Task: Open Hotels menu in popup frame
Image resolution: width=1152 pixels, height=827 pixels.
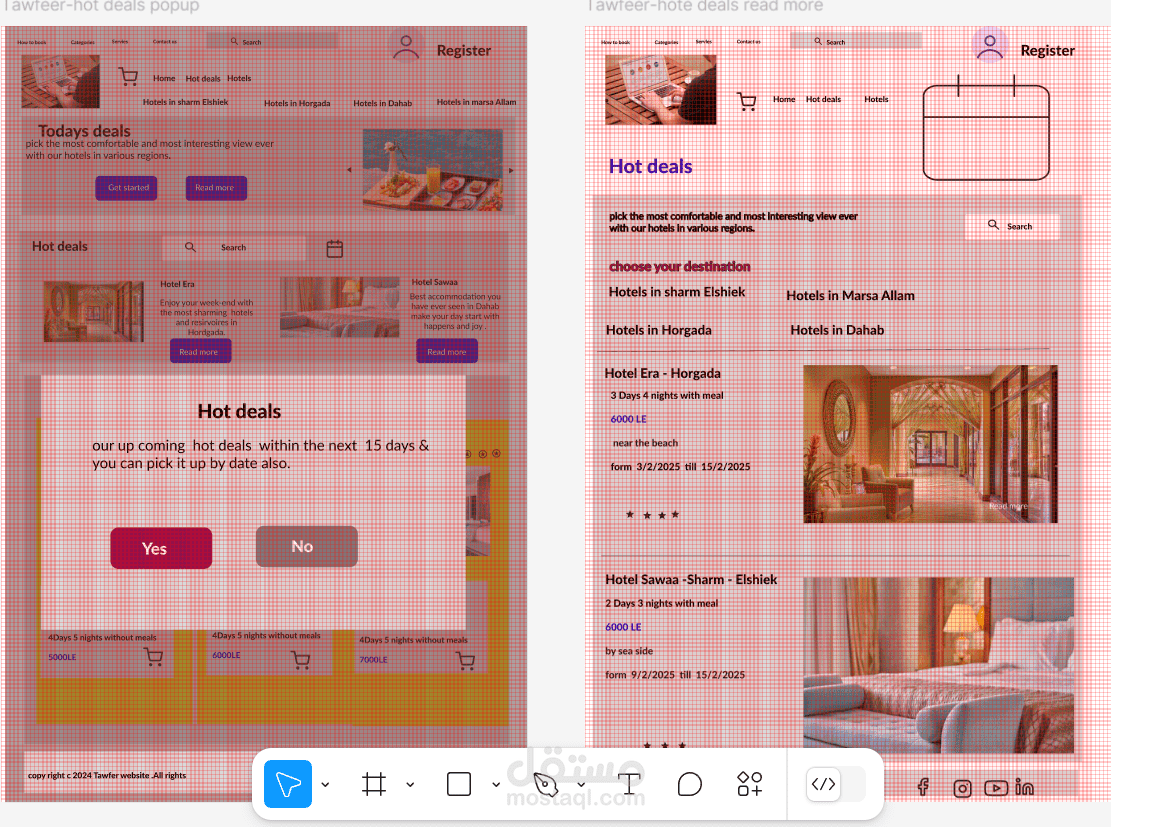Action: (239, 79)
